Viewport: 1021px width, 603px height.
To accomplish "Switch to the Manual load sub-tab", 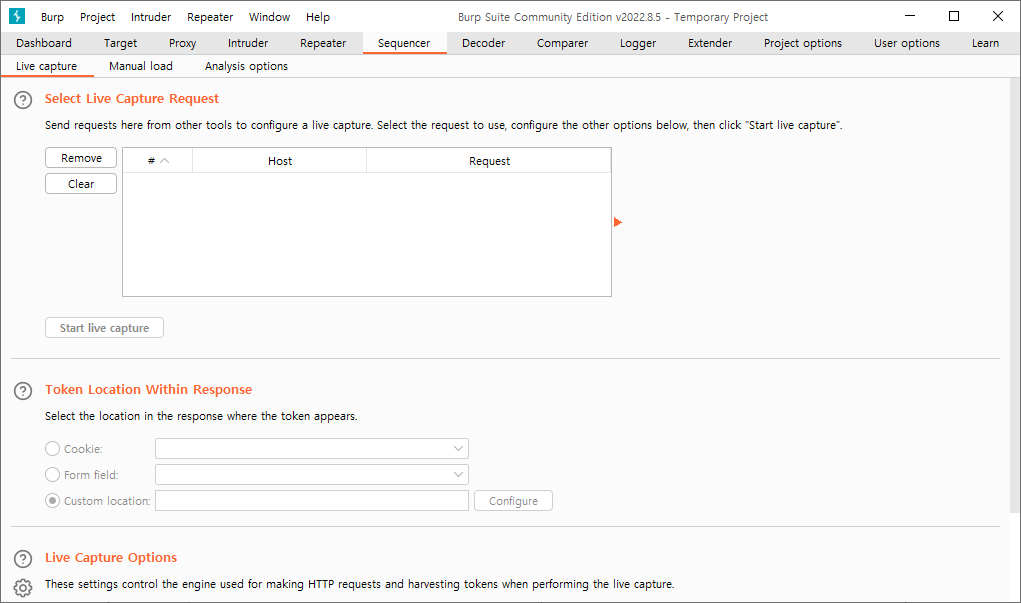I will click(141, 66).
